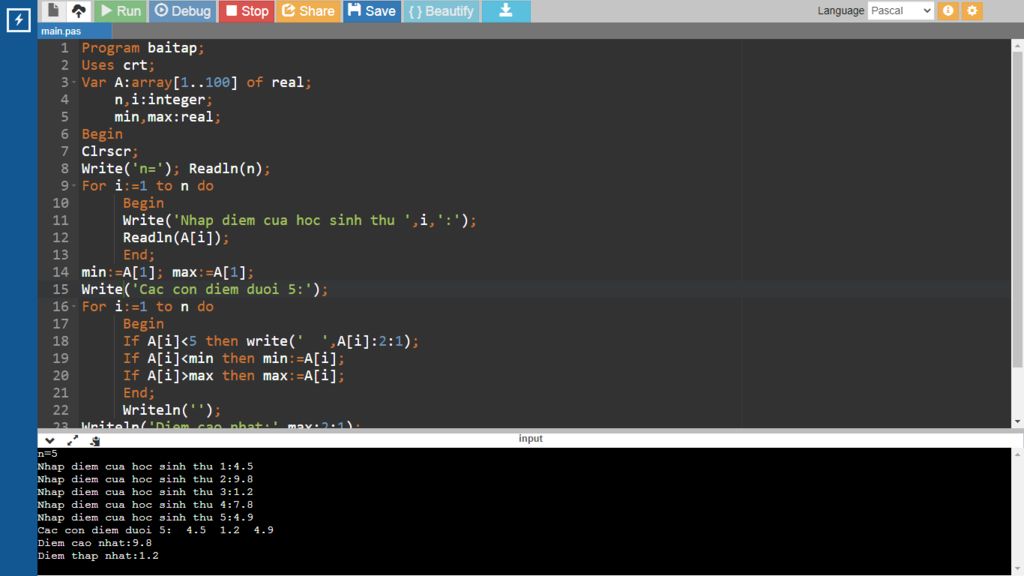1024x576 pixels.
Task: Click console line 'Cac con diem duoi 5: 4.5 1.2 4.9'
Action: pyautogui.click(x=155, y=530)
